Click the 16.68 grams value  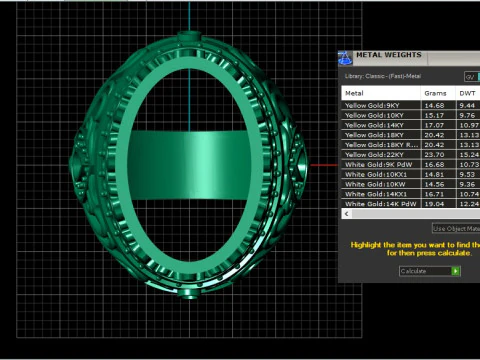[x=434, y=165]
